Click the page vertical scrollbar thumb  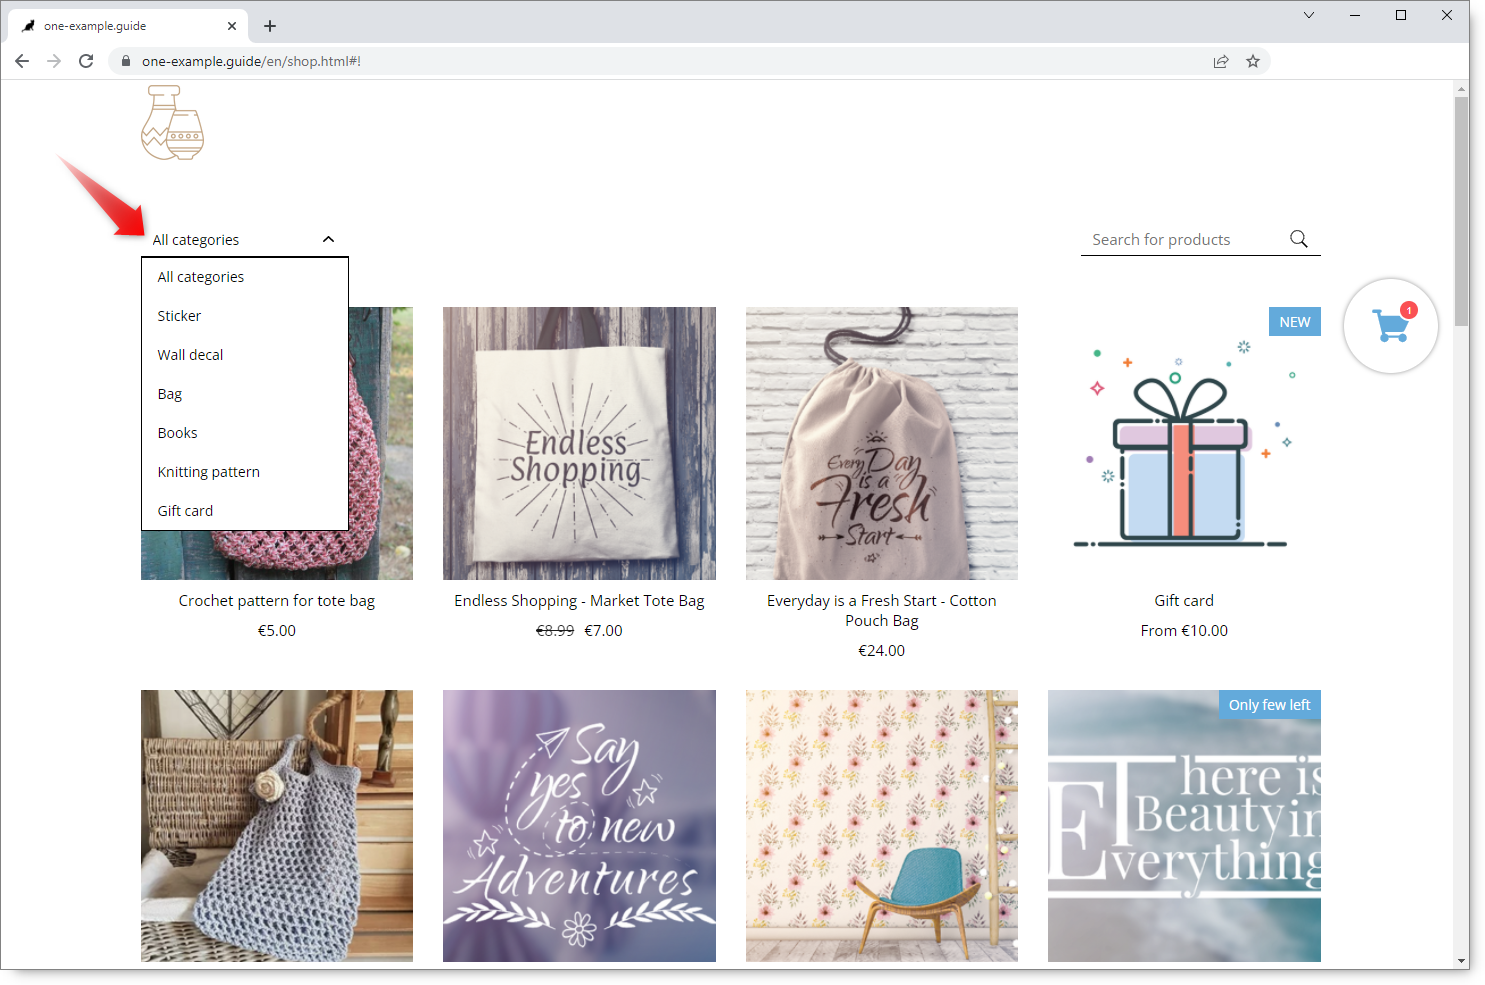pyautogui.click(x=1461, y=210)
